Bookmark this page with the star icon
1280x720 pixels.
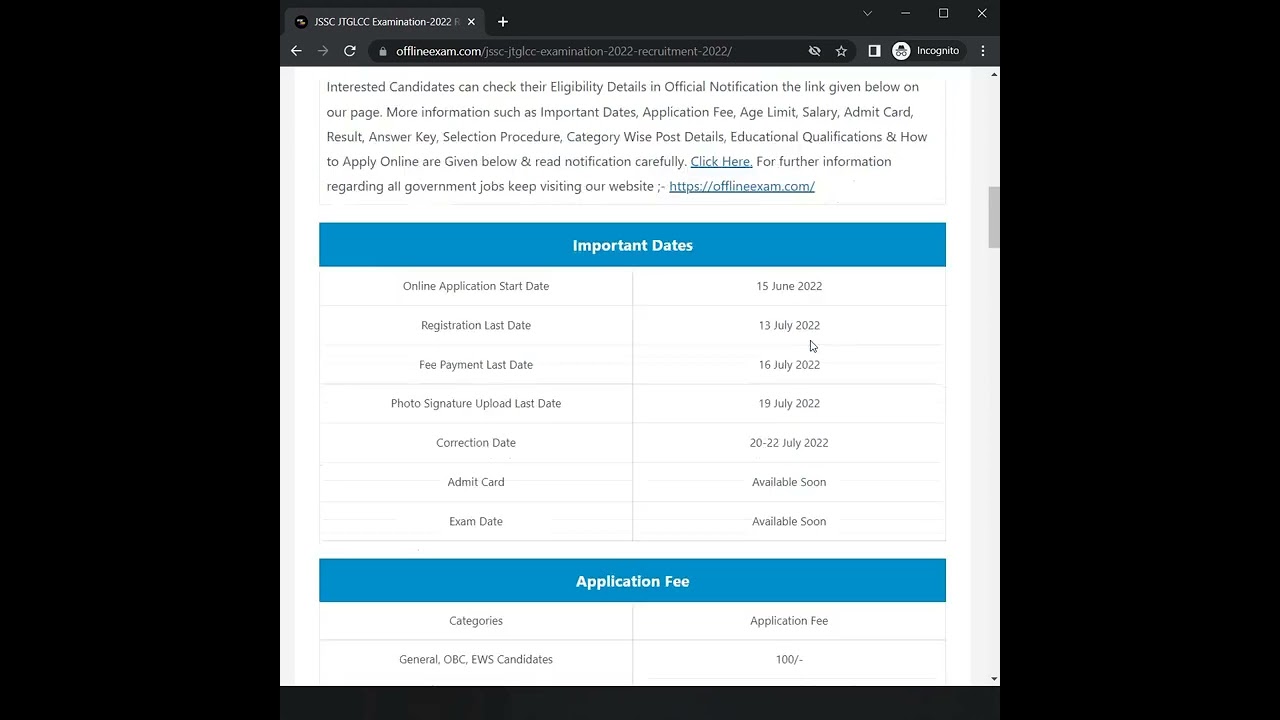click(x=841, y=51)
